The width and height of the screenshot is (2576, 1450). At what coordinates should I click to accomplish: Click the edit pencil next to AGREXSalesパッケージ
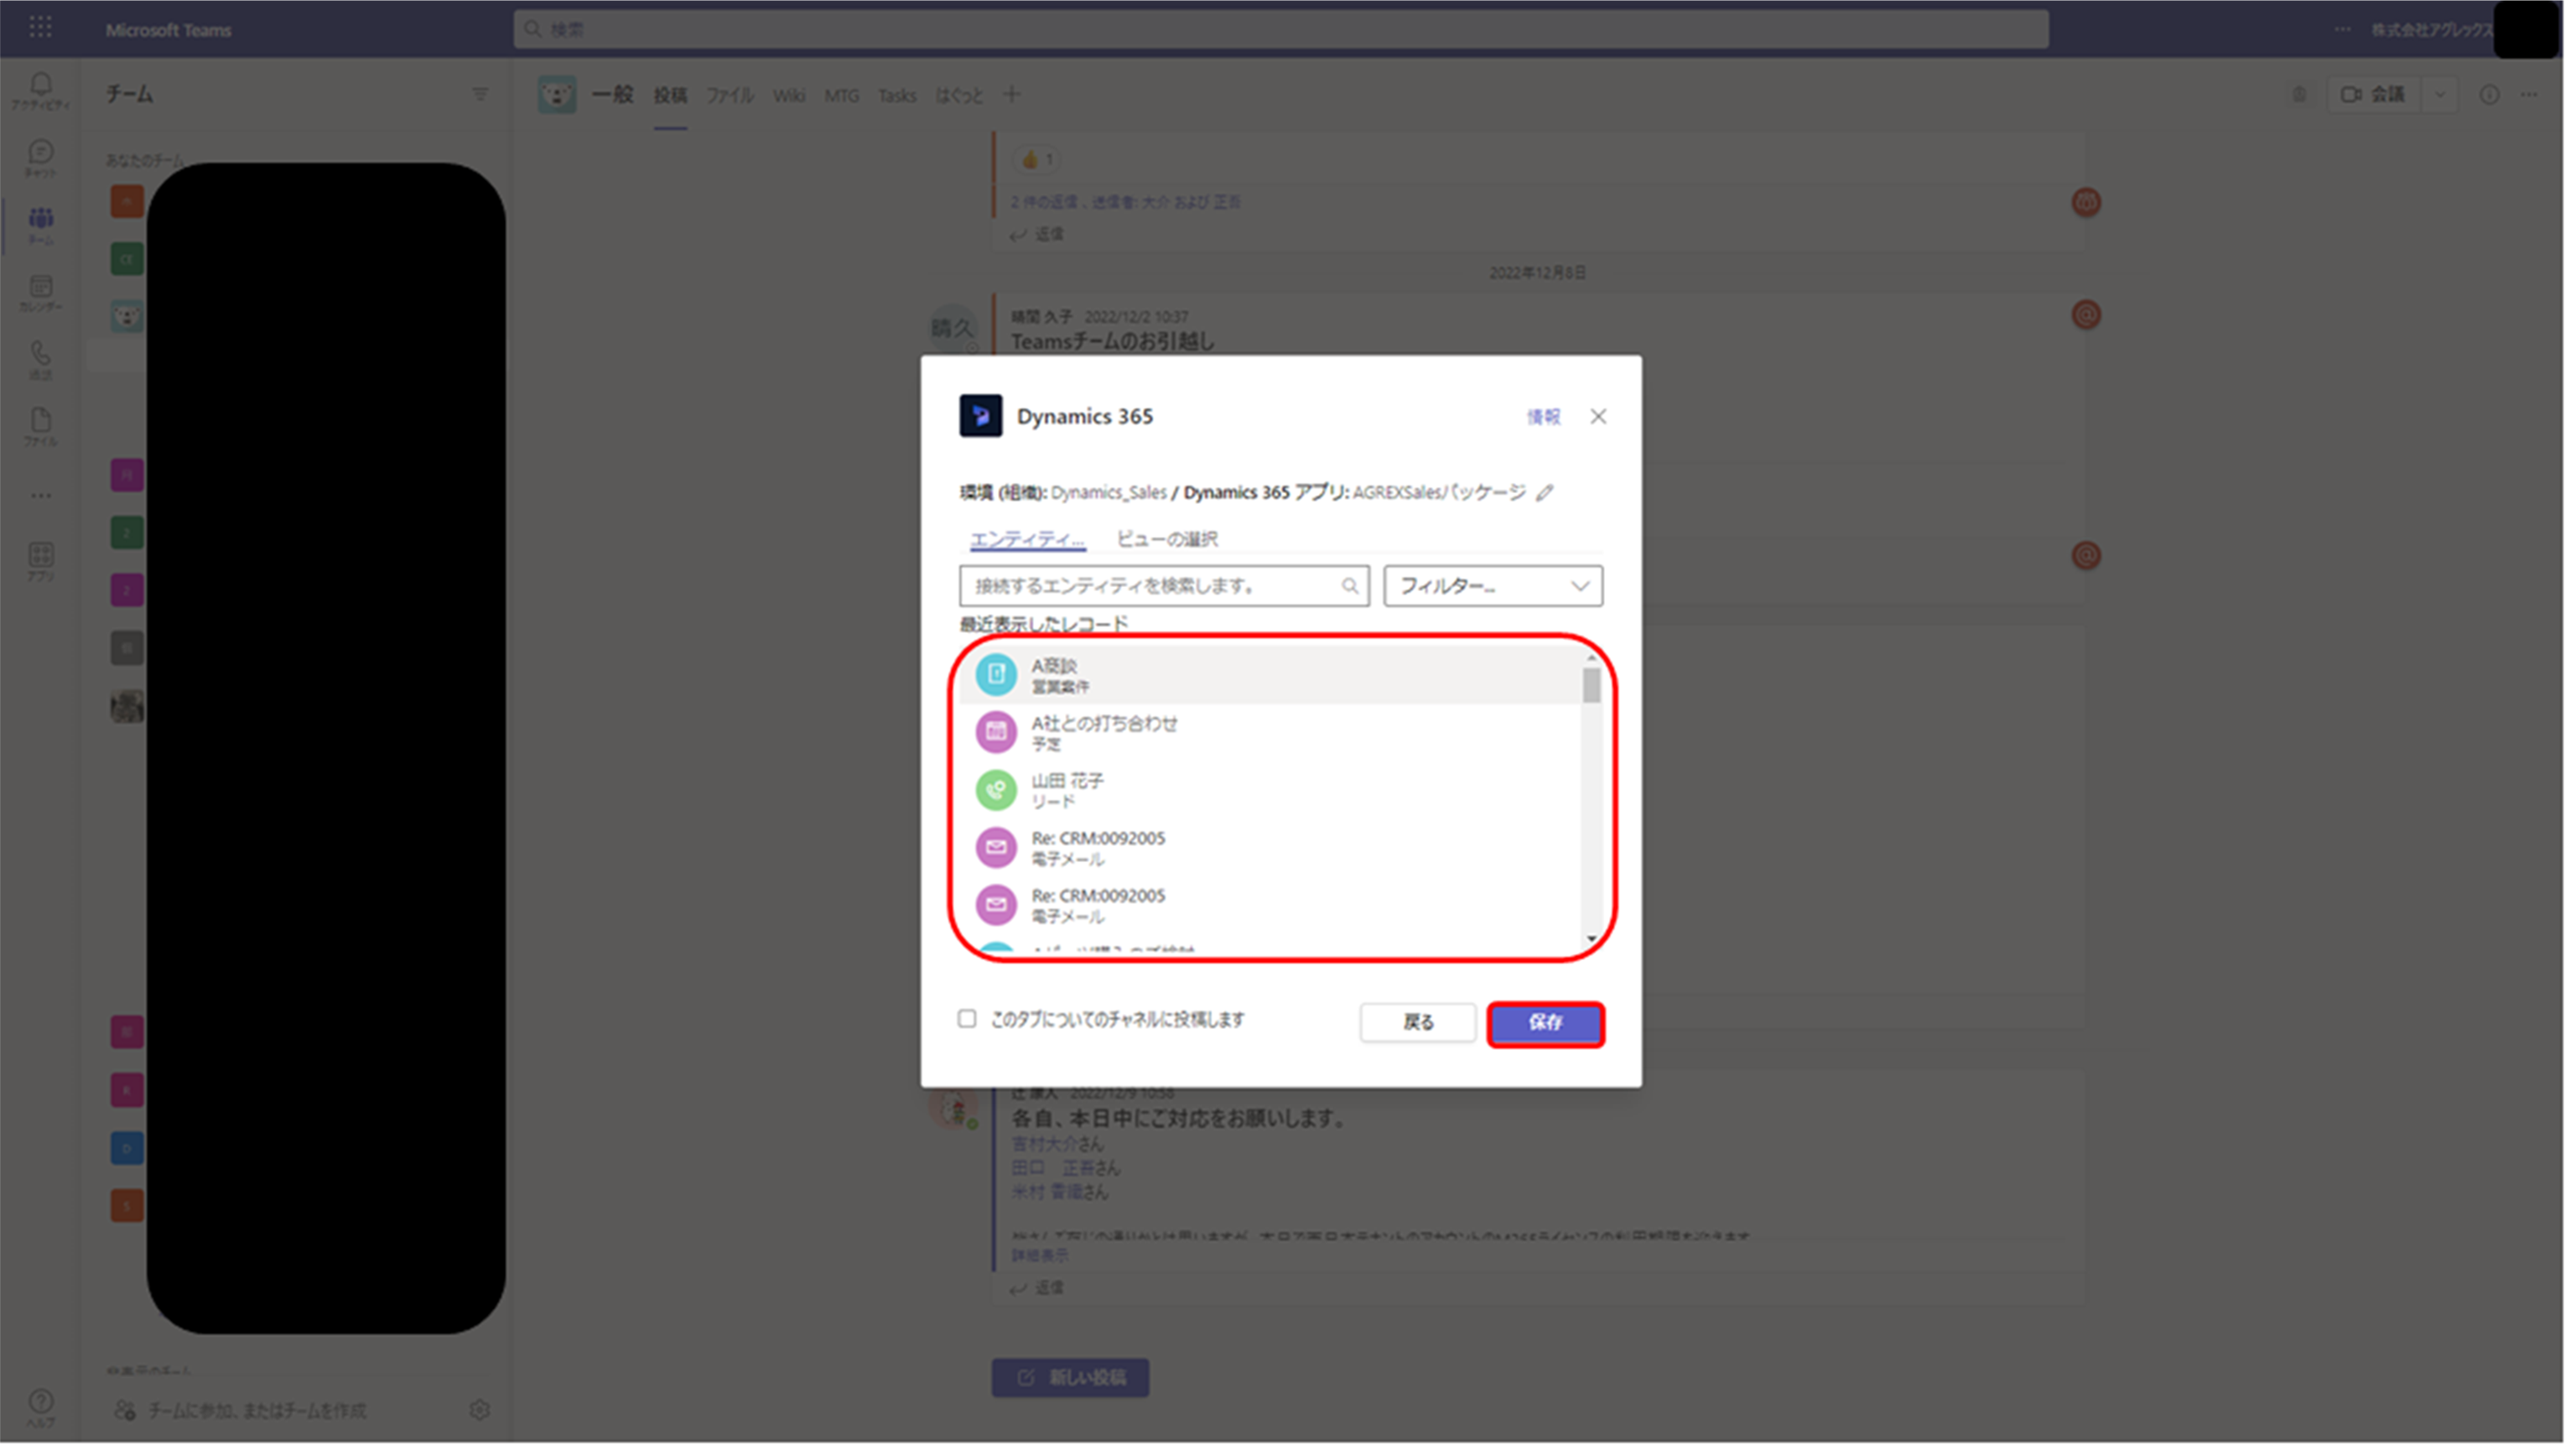coord(1546,493)
